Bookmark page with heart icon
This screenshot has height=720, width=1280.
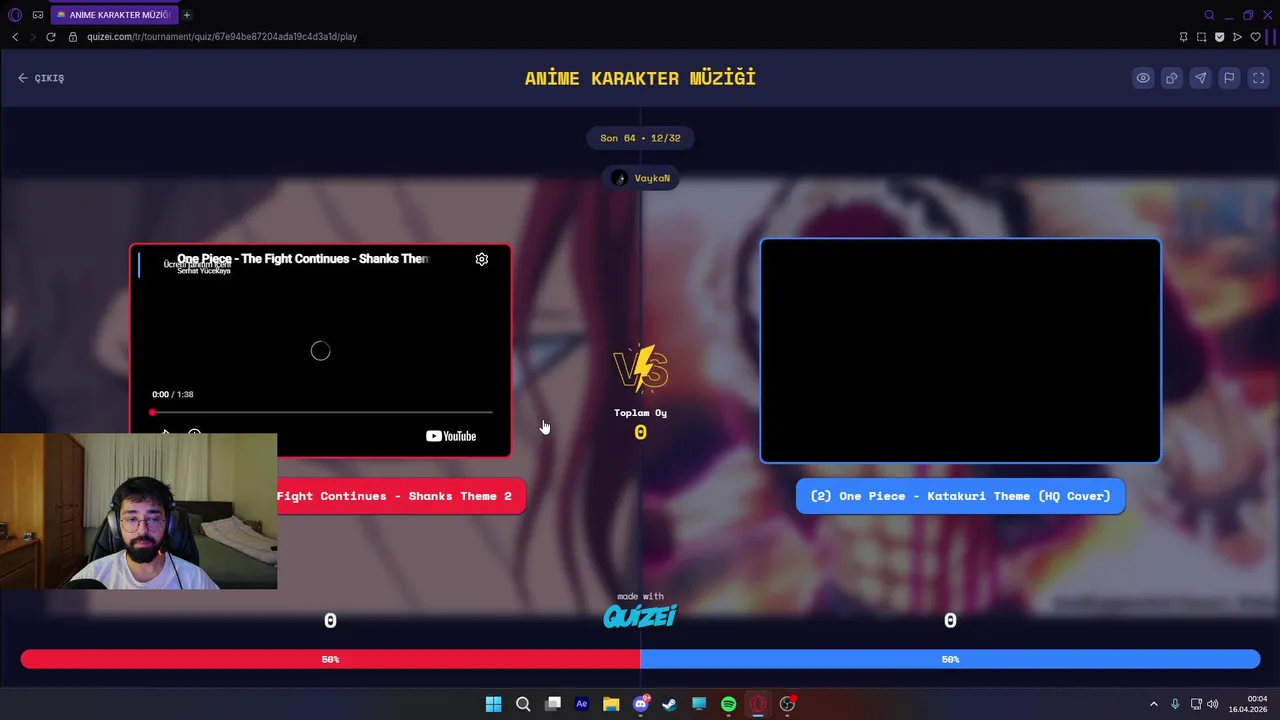(x=1256, y=37)
